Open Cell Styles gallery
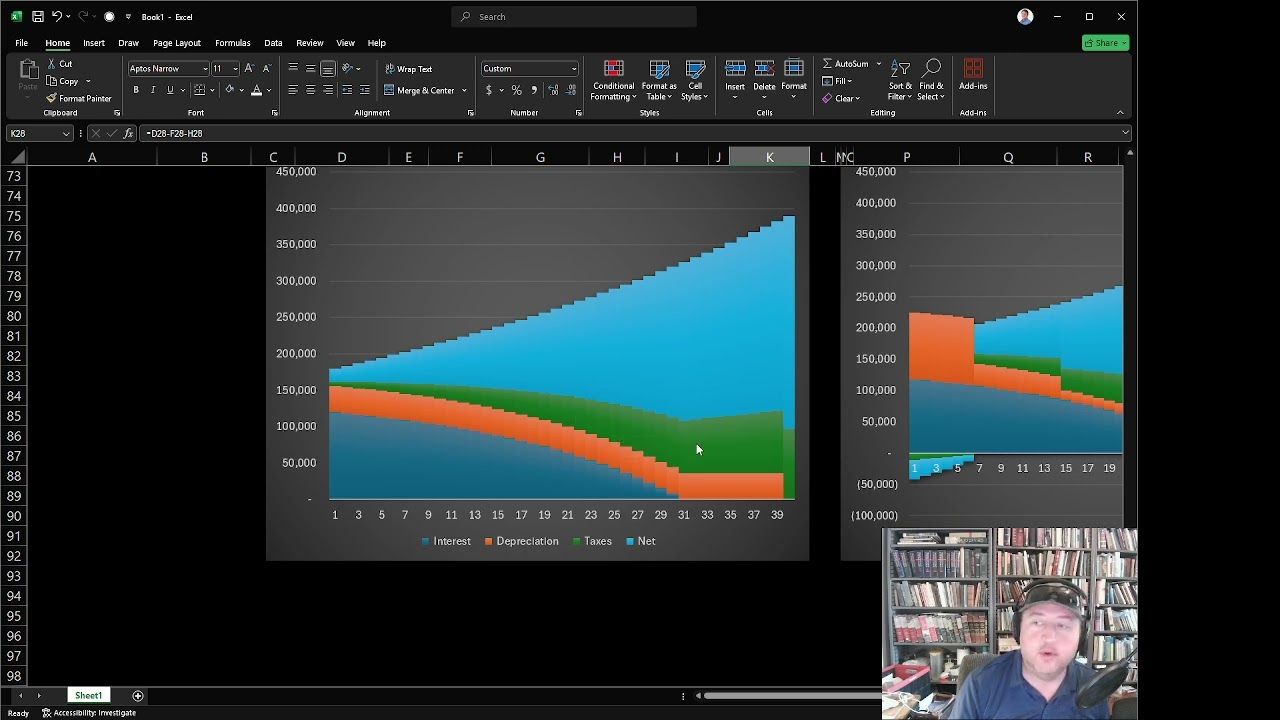 coord(695,80)
